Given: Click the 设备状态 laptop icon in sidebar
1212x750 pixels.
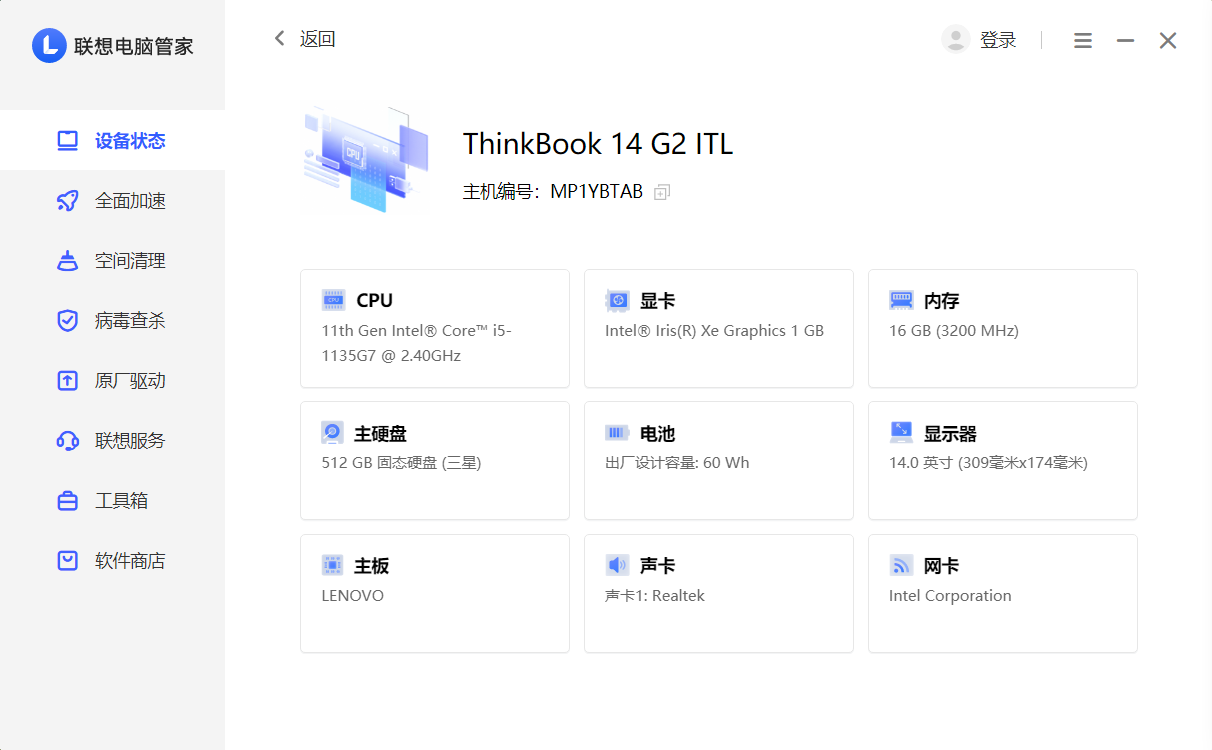Looking at the screenshot, I should [x=67, y=141].
